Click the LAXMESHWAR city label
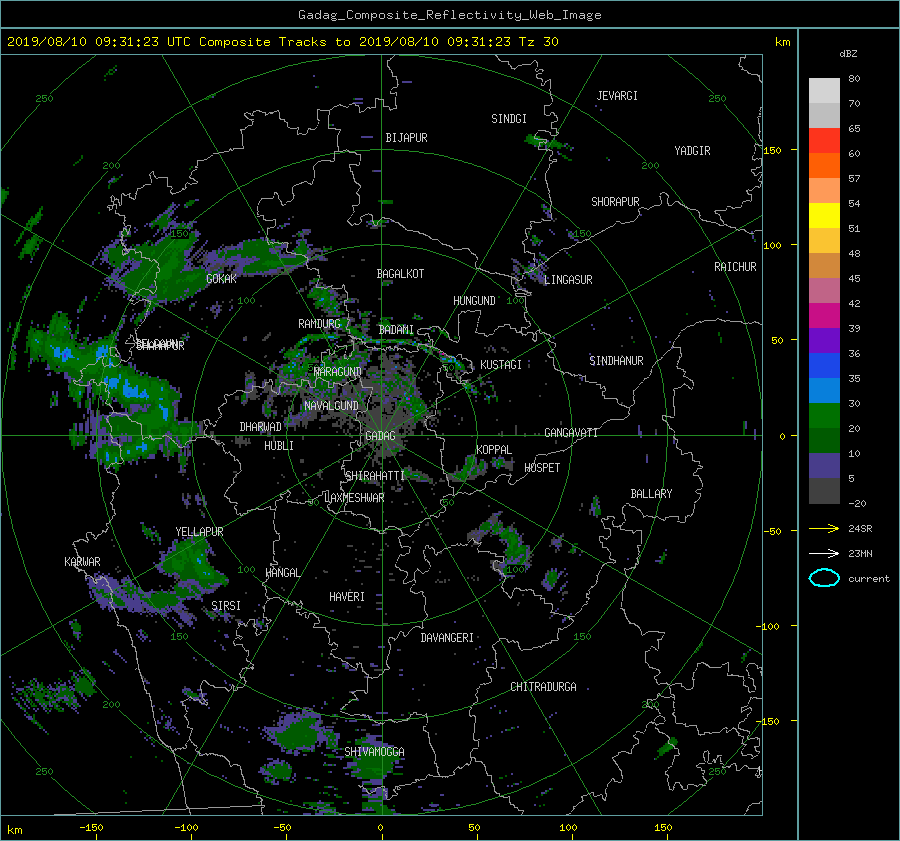The width and height of the screenshot is (900, 841). pos(354,498)
